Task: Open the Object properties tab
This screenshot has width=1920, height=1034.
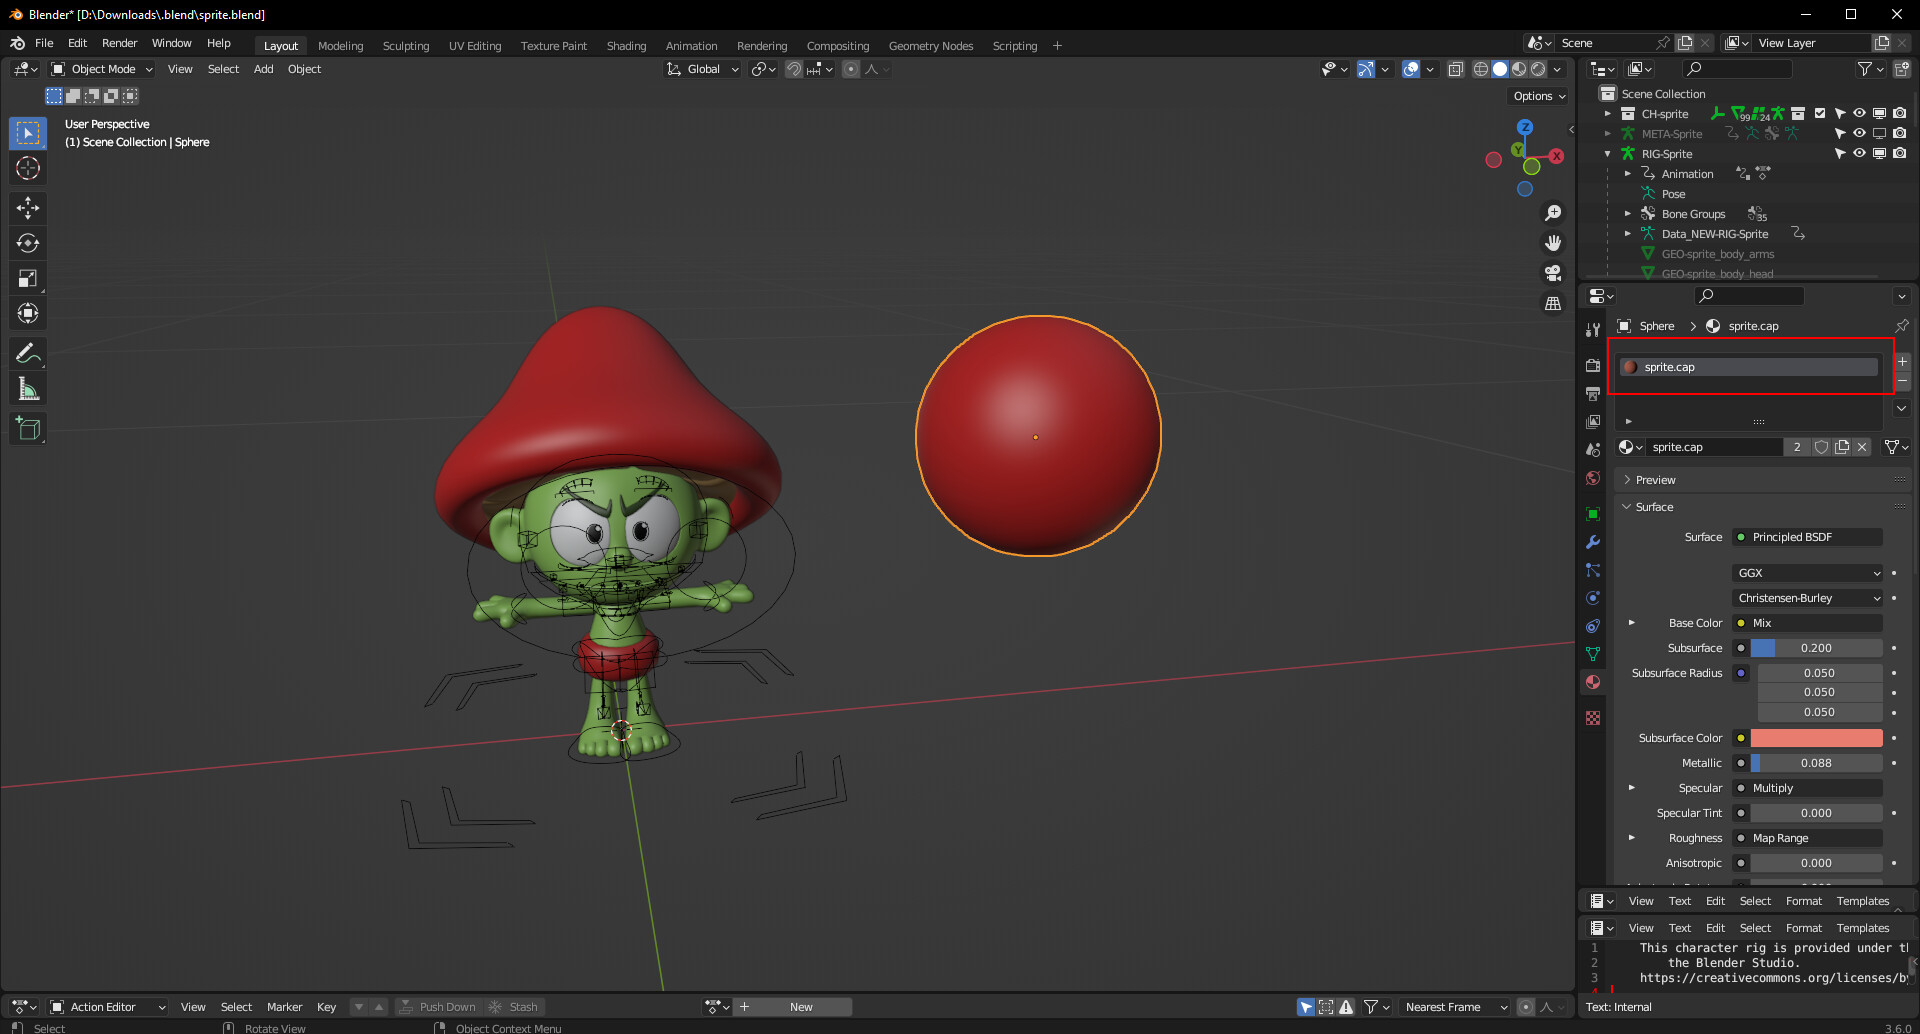Action: 1593,514
